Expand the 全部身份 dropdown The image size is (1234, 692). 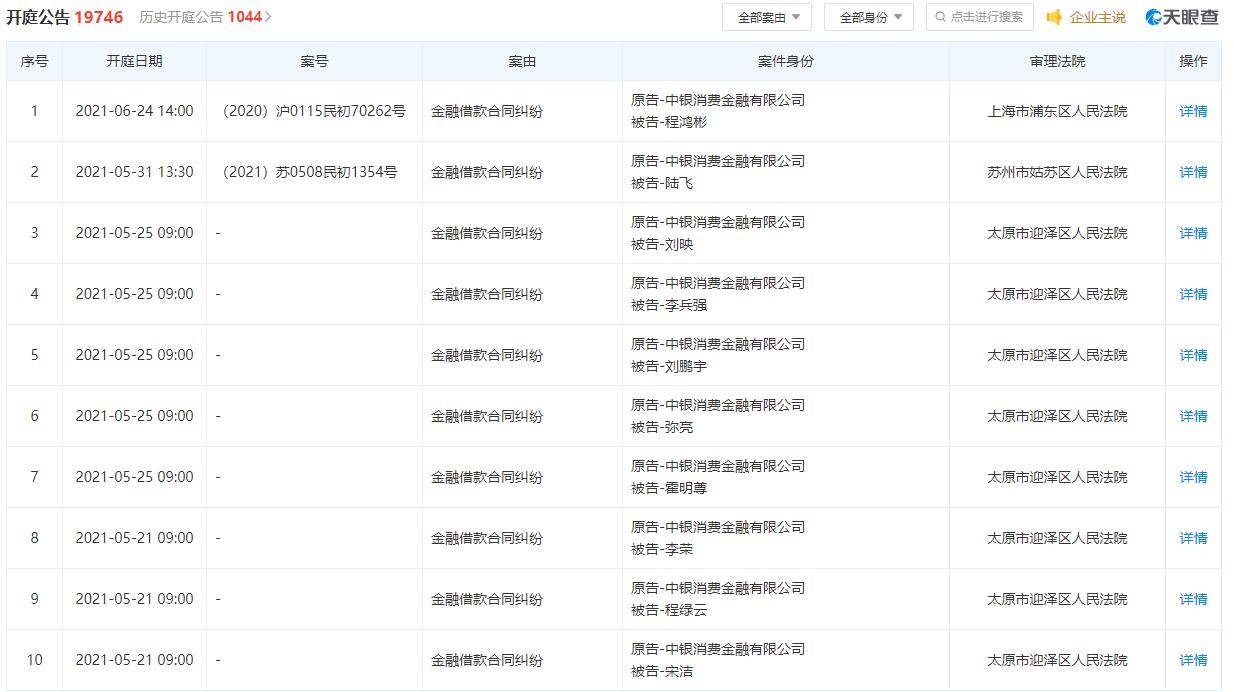click(869, 17)
